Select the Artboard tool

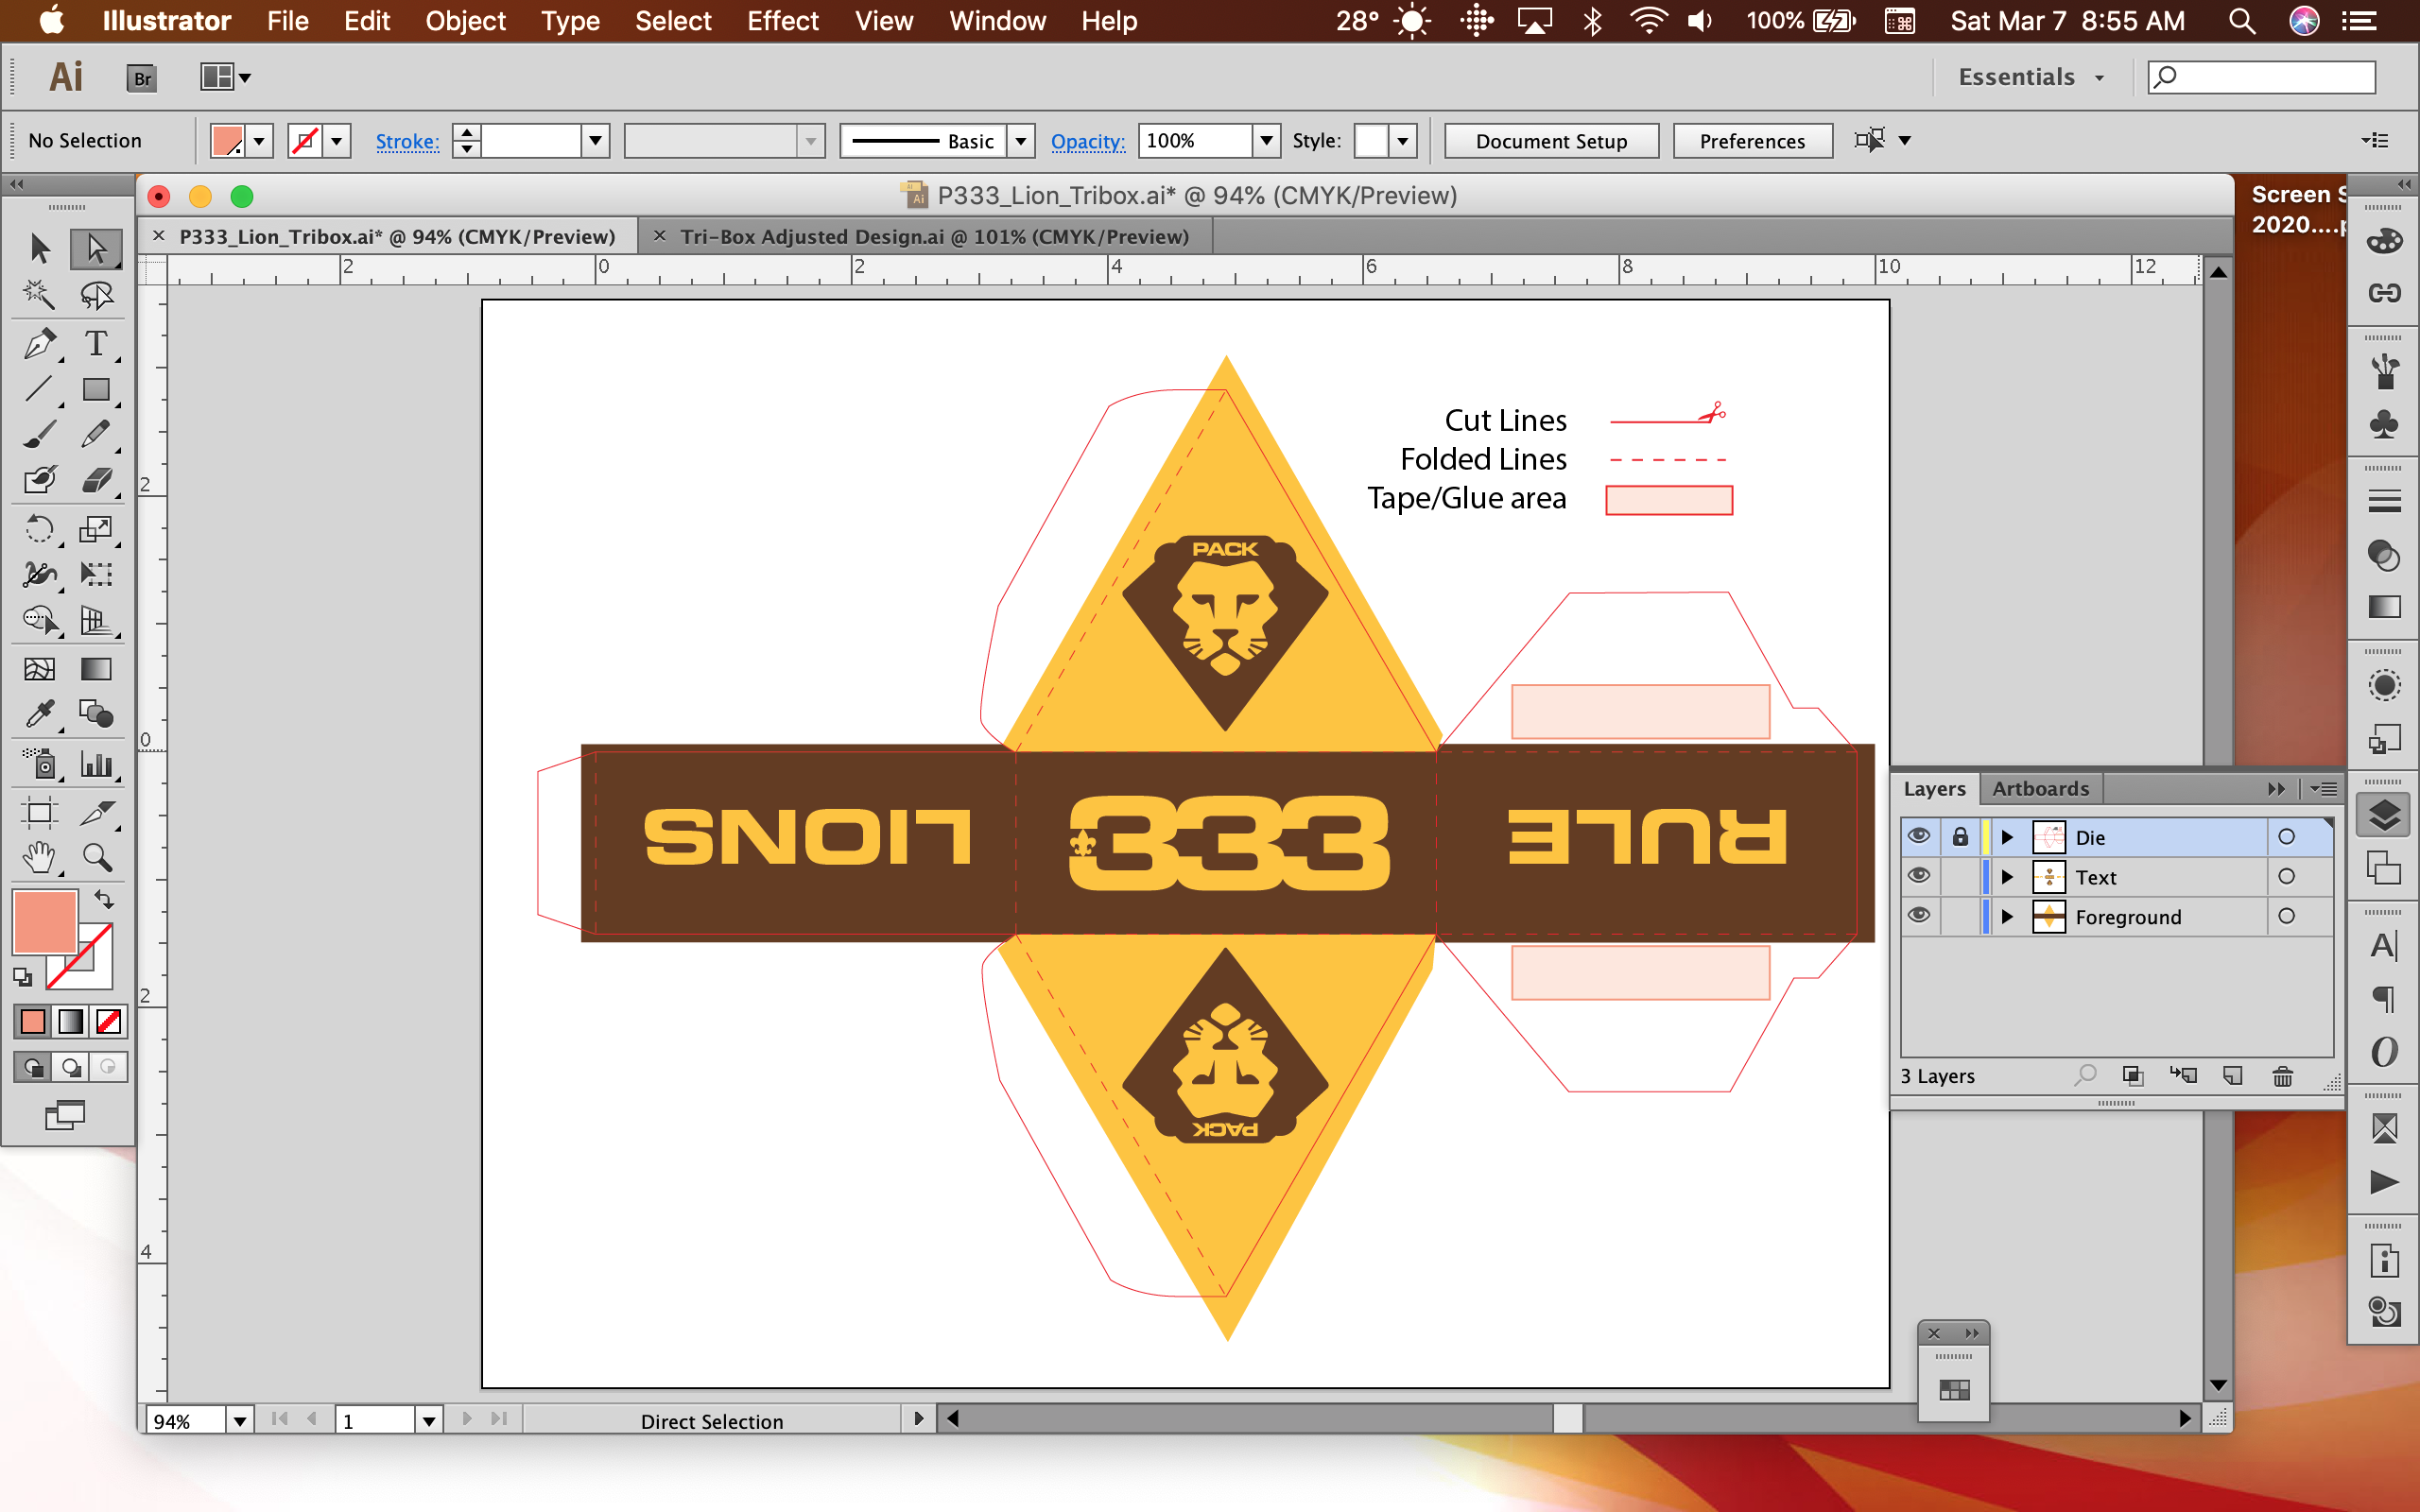pyautogui.click(x=40, y=812)
